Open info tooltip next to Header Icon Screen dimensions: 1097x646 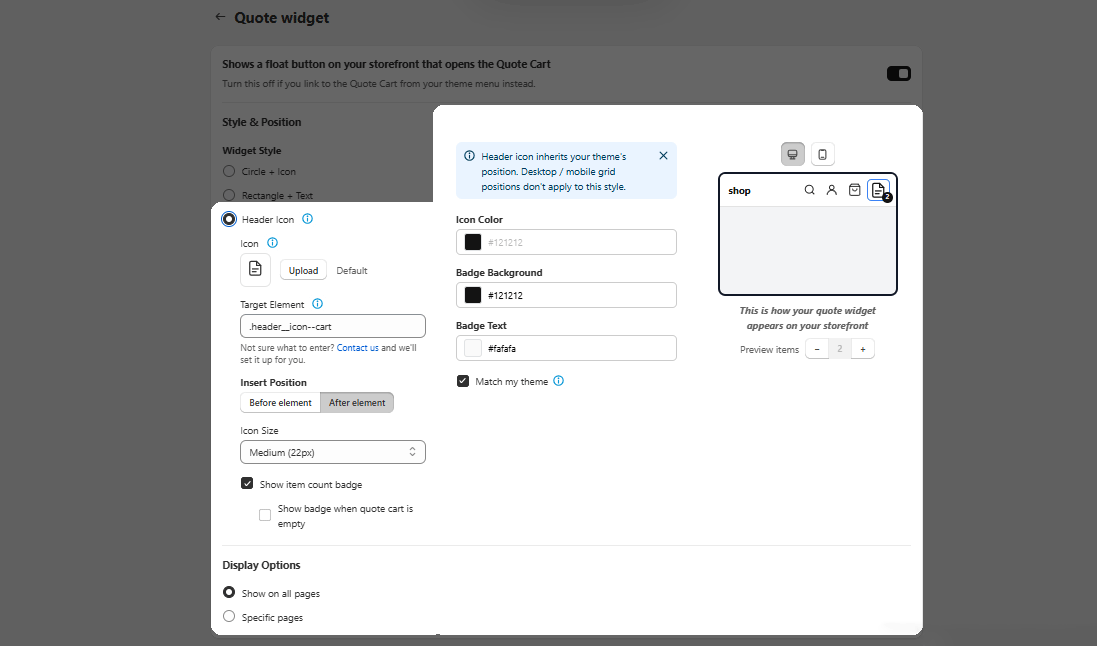(307, 219)
